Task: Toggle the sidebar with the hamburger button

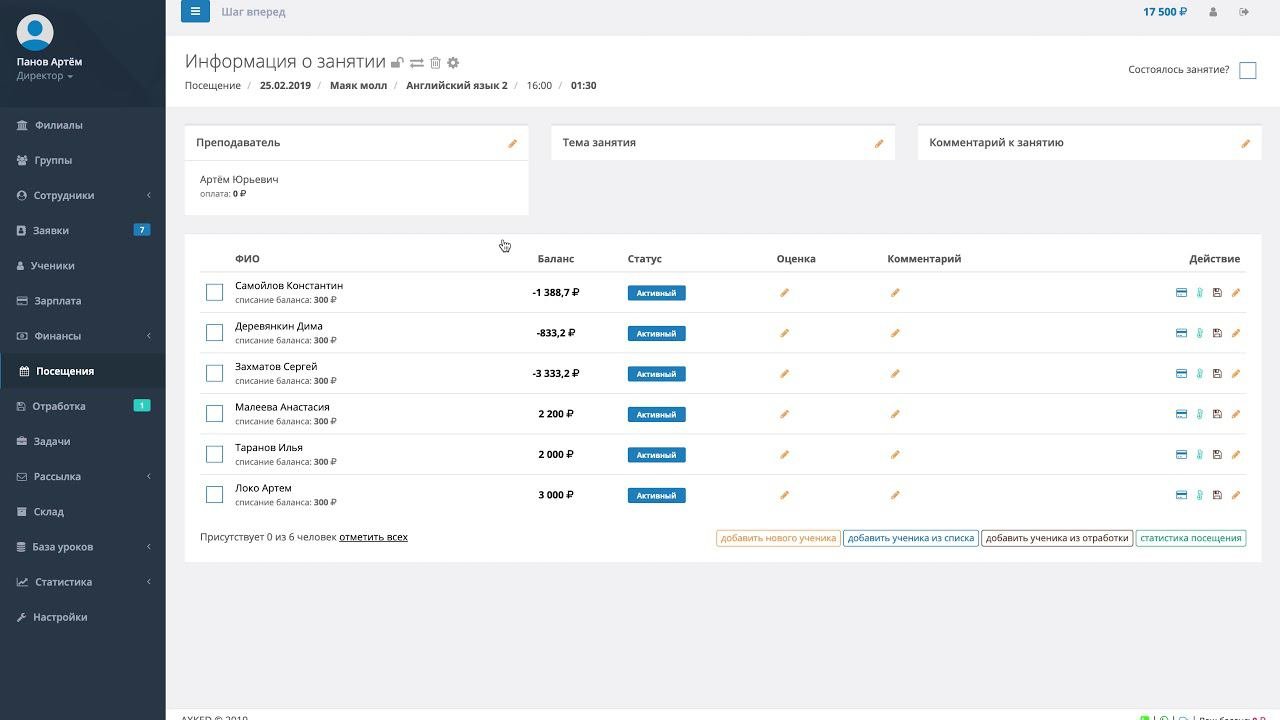Action: click(195, 12)
